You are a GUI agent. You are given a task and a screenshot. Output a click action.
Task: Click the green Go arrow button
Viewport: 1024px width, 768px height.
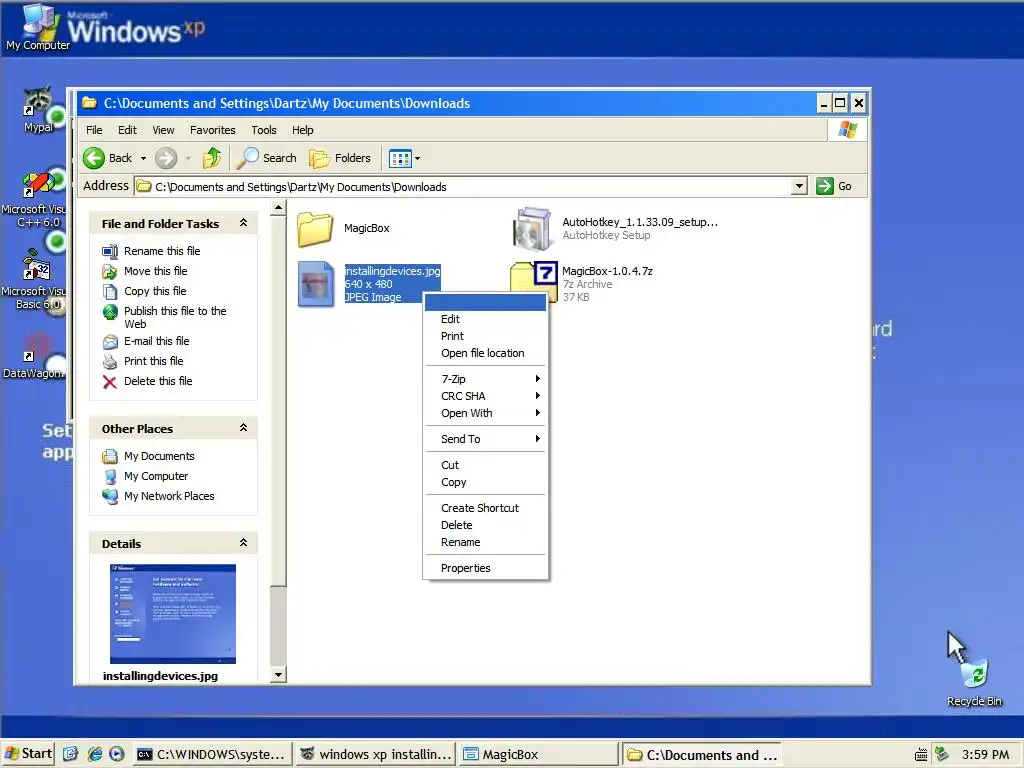pyautogui.click(x=825, y=186)
